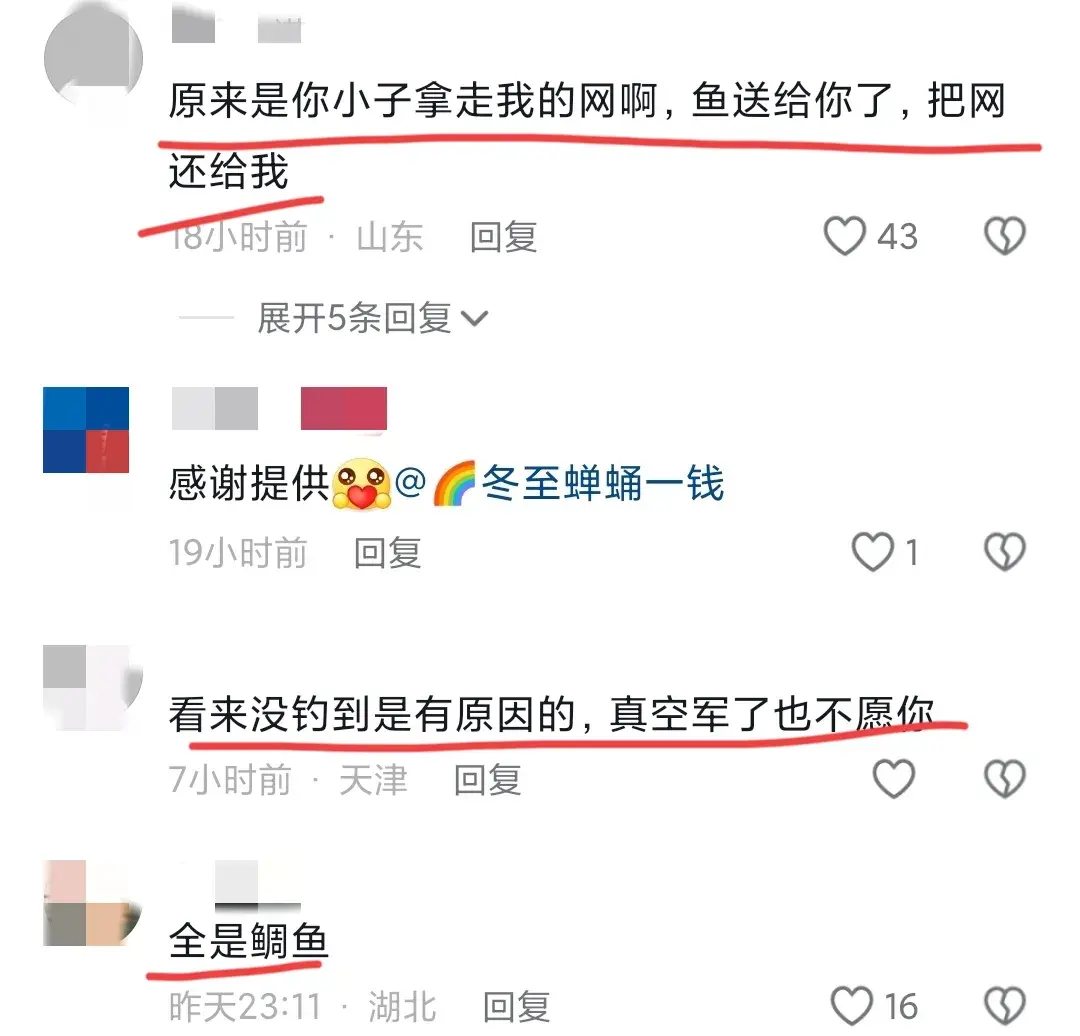Dislike the Tianjin comment
The height and width of the screenshot is (1036, 1080).
[x=1005, y=779]
